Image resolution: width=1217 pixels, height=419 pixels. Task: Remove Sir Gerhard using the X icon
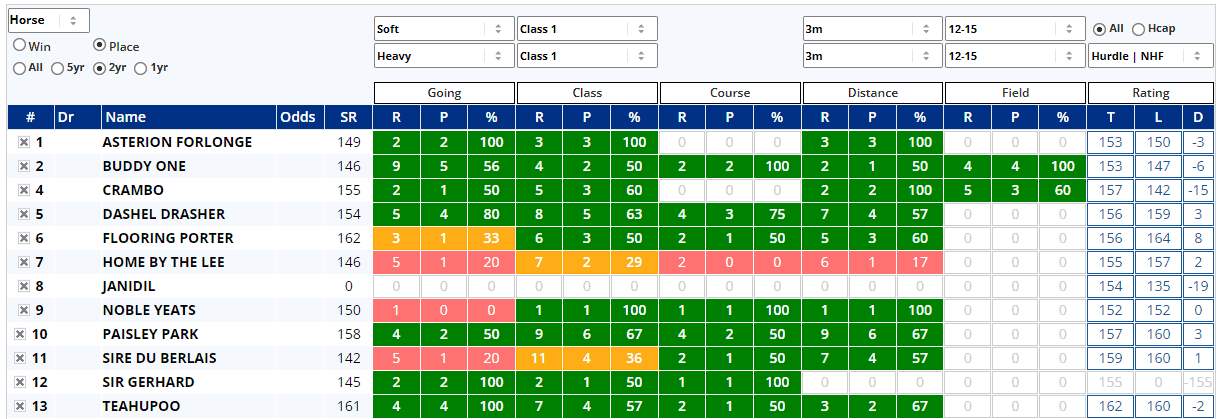[20, 382]
